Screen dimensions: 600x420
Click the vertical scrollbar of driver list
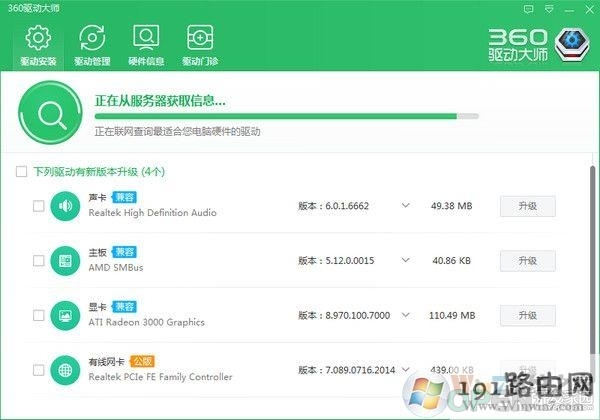click(x=592, y=260)
